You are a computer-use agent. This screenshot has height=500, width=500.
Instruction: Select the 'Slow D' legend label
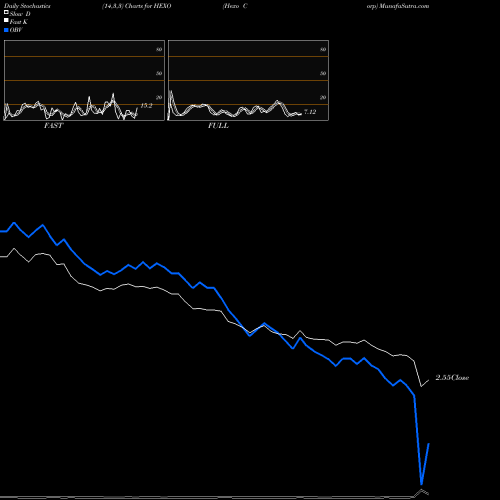[20, 14]
